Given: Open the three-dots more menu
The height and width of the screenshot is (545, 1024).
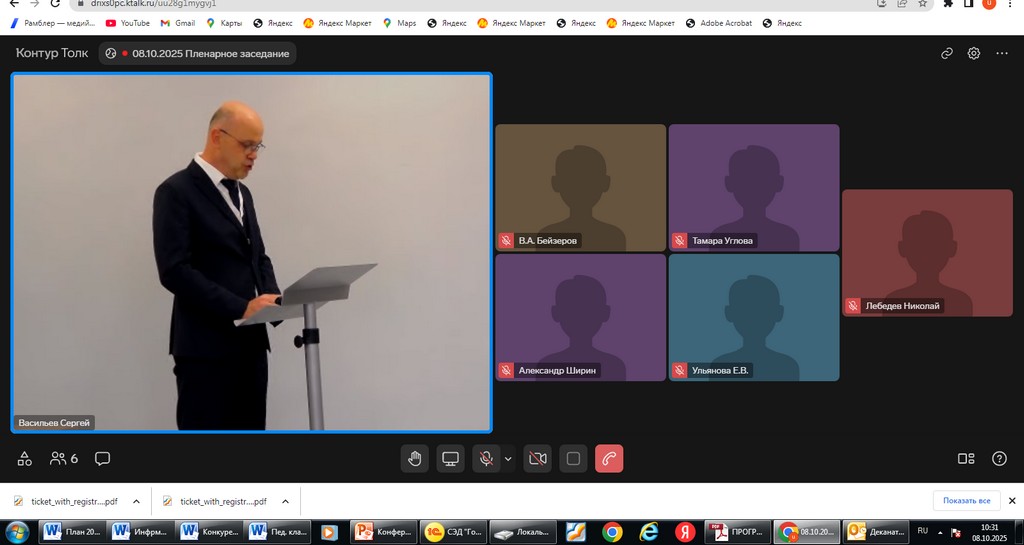Looking at the screenshot, I should (x=1002, y=54).
